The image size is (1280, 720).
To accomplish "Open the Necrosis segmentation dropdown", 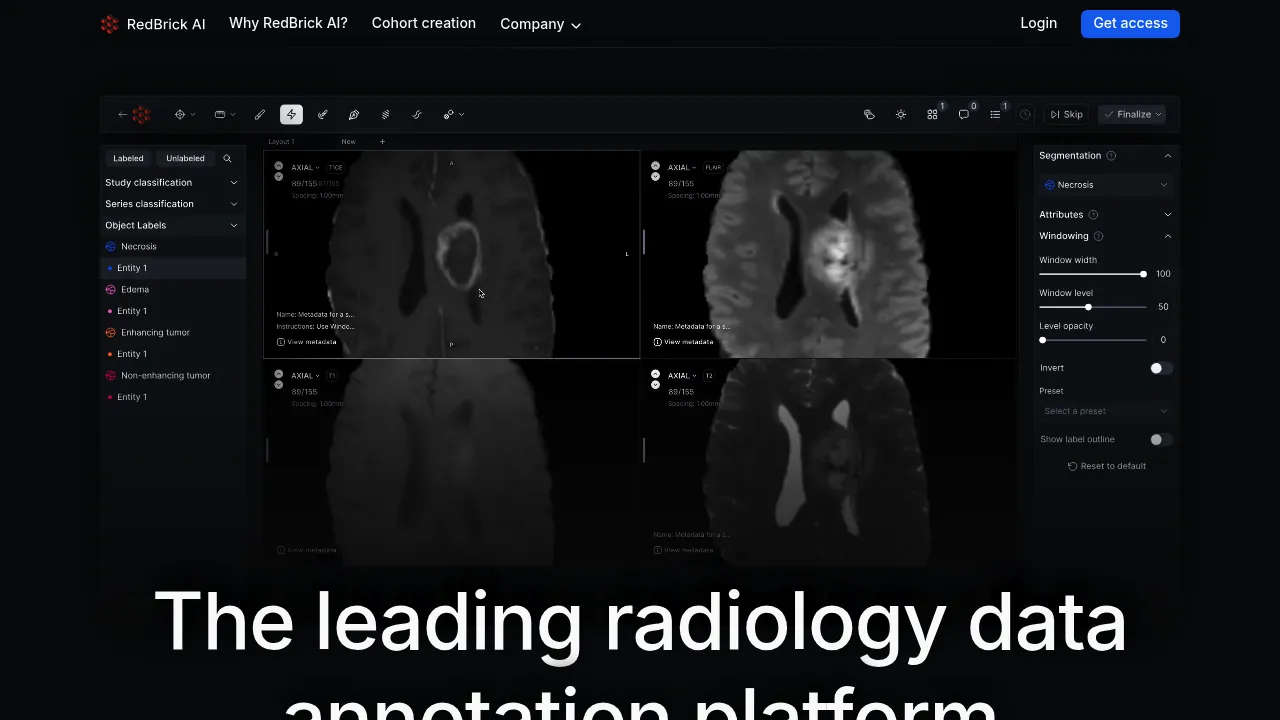I will click(x=1105, y=185).
